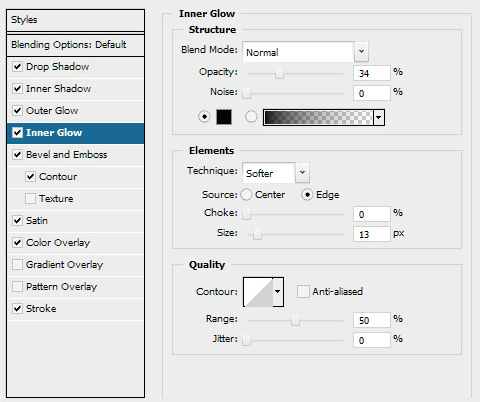The width and height of the screenshot is (480, 402).
Task: Click the Noise slider handle
Action: 246,93
